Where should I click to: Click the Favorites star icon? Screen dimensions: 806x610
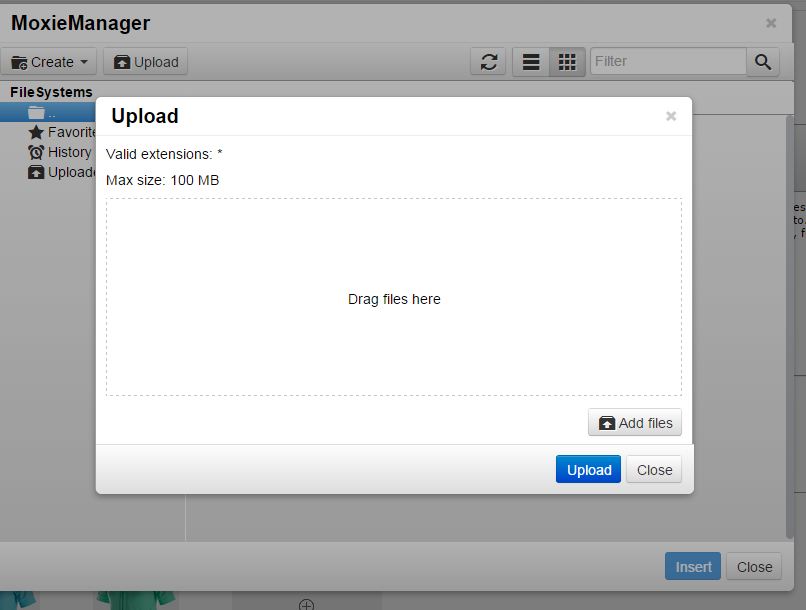pos(36,132)
